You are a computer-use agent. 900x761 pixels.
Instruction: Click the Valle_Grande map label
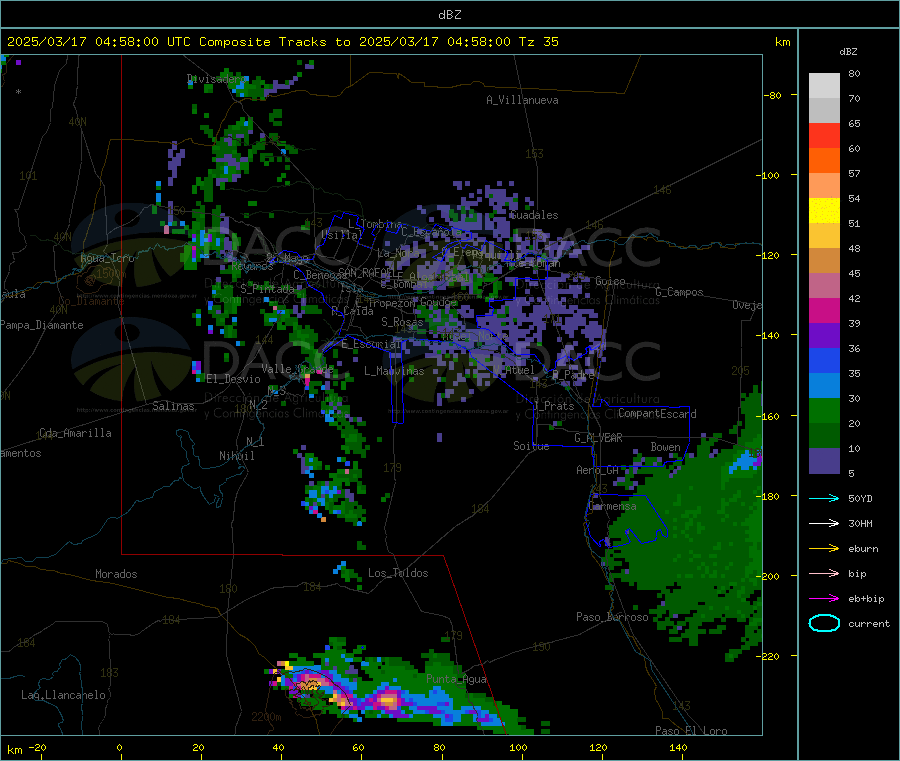click(297, 369)
